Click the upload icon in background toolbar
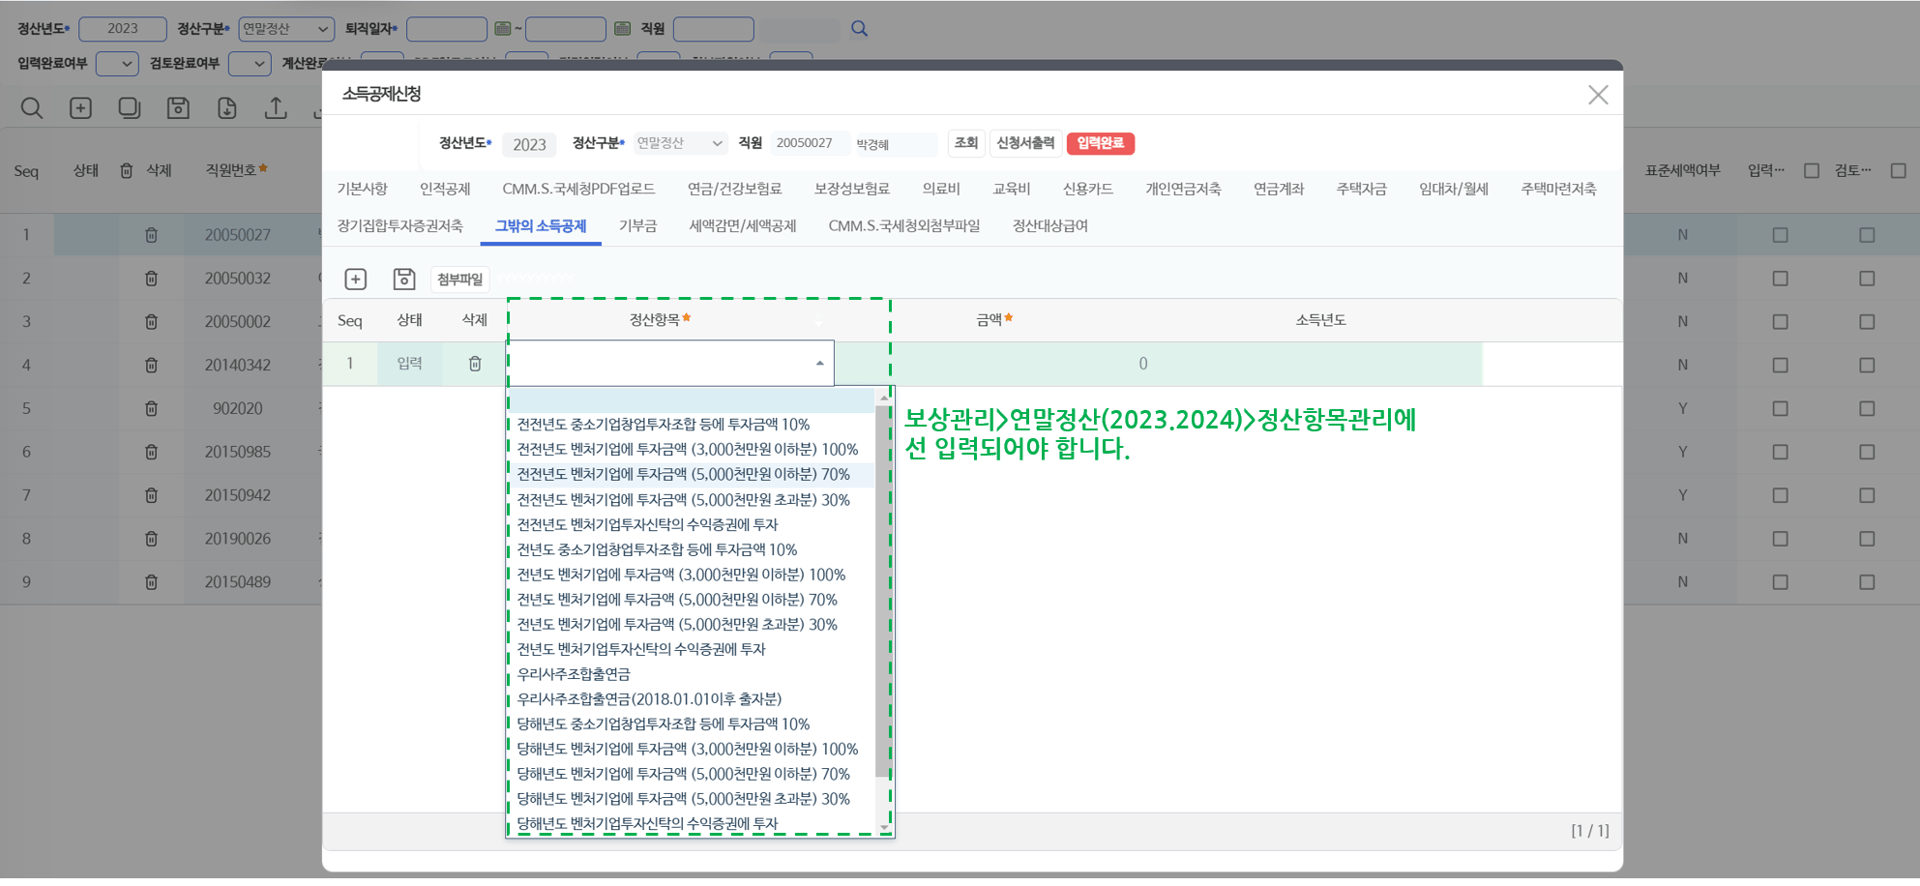Screen dimensions: 1920x886 (x=276, y=108)
